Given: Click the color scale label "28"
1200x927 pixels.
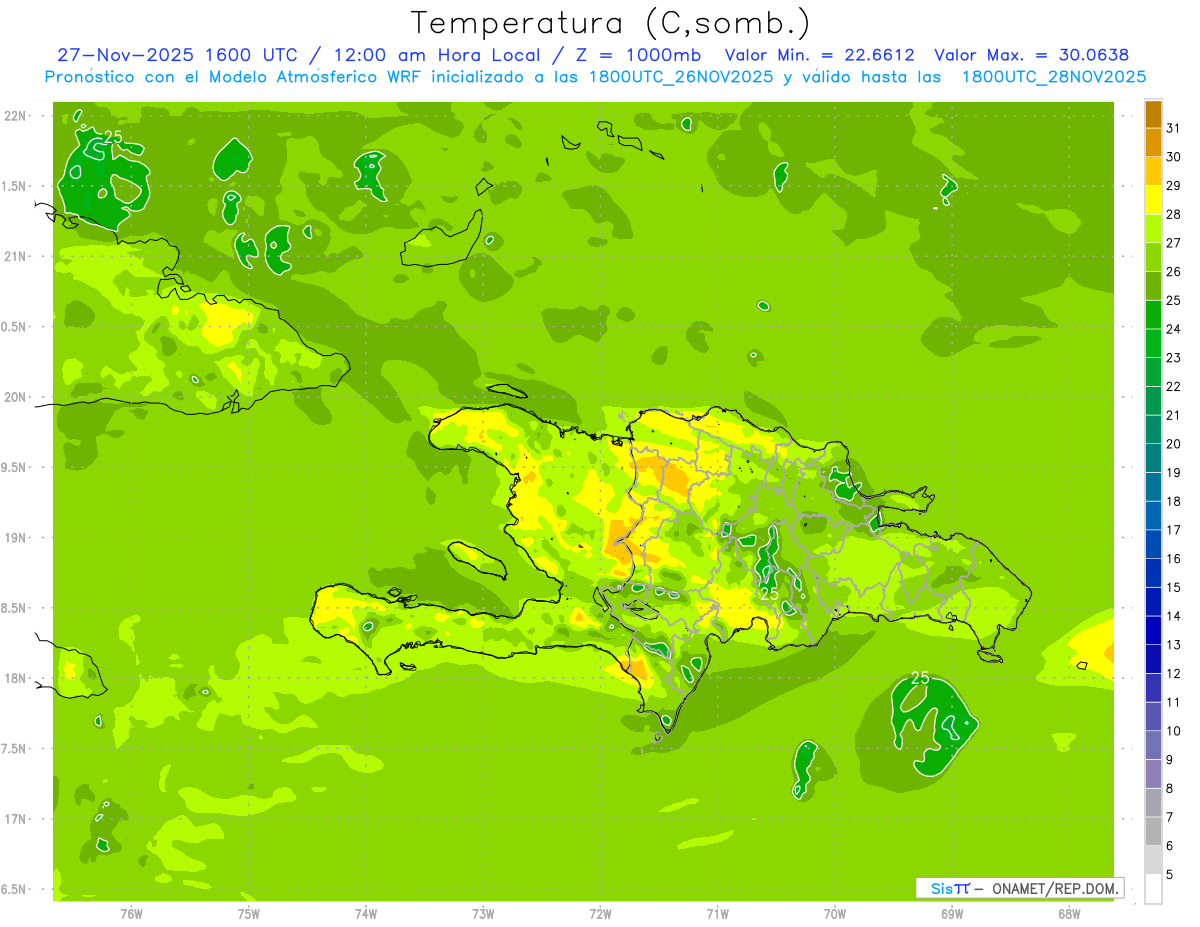Looking at the screenshot, I should (x=1174, y=214).
